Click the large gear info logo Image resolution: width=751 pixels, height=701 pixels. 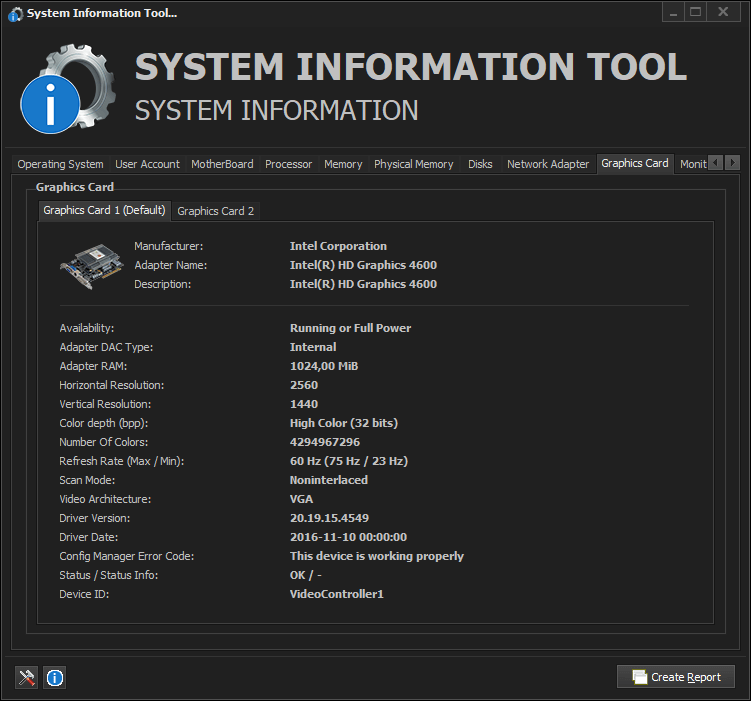point(68,89)
